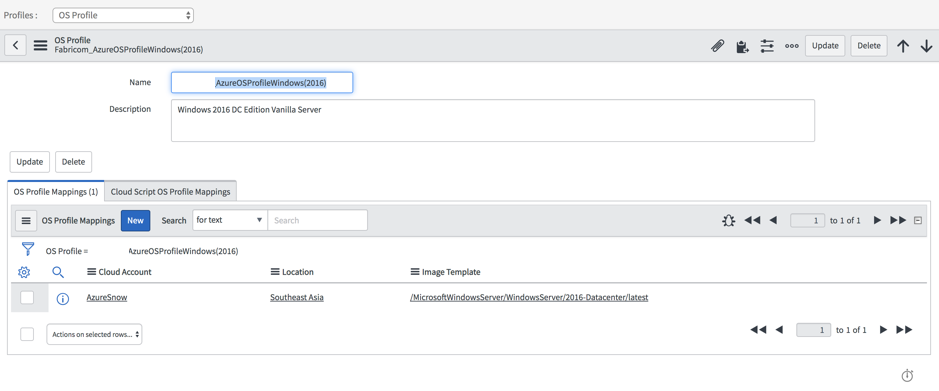
Task: Click Update button in header
Action: (x=825, y=46)
